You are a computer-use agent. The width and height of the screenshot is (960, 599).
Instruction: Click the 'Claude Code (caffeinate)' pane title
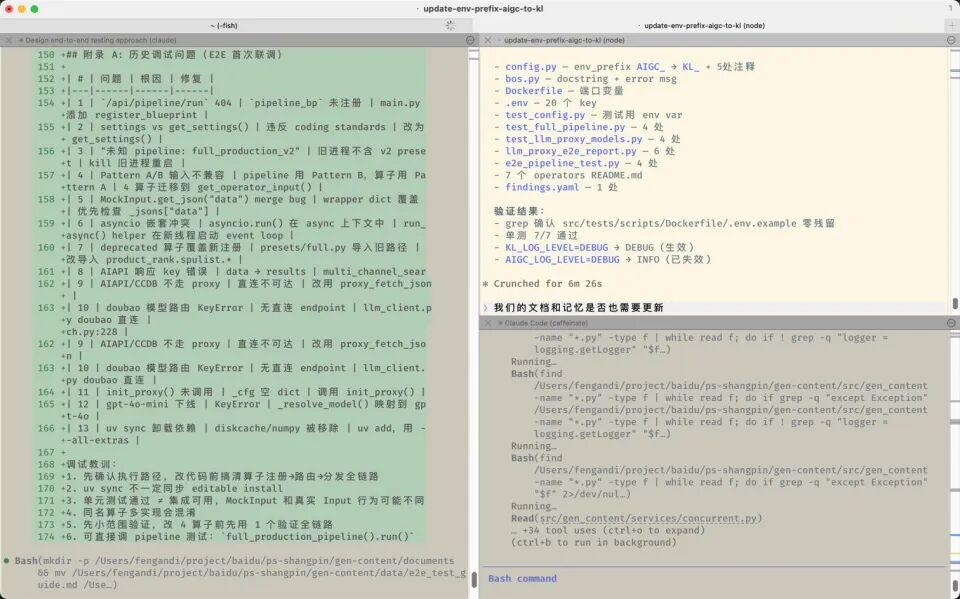(546, 323)
